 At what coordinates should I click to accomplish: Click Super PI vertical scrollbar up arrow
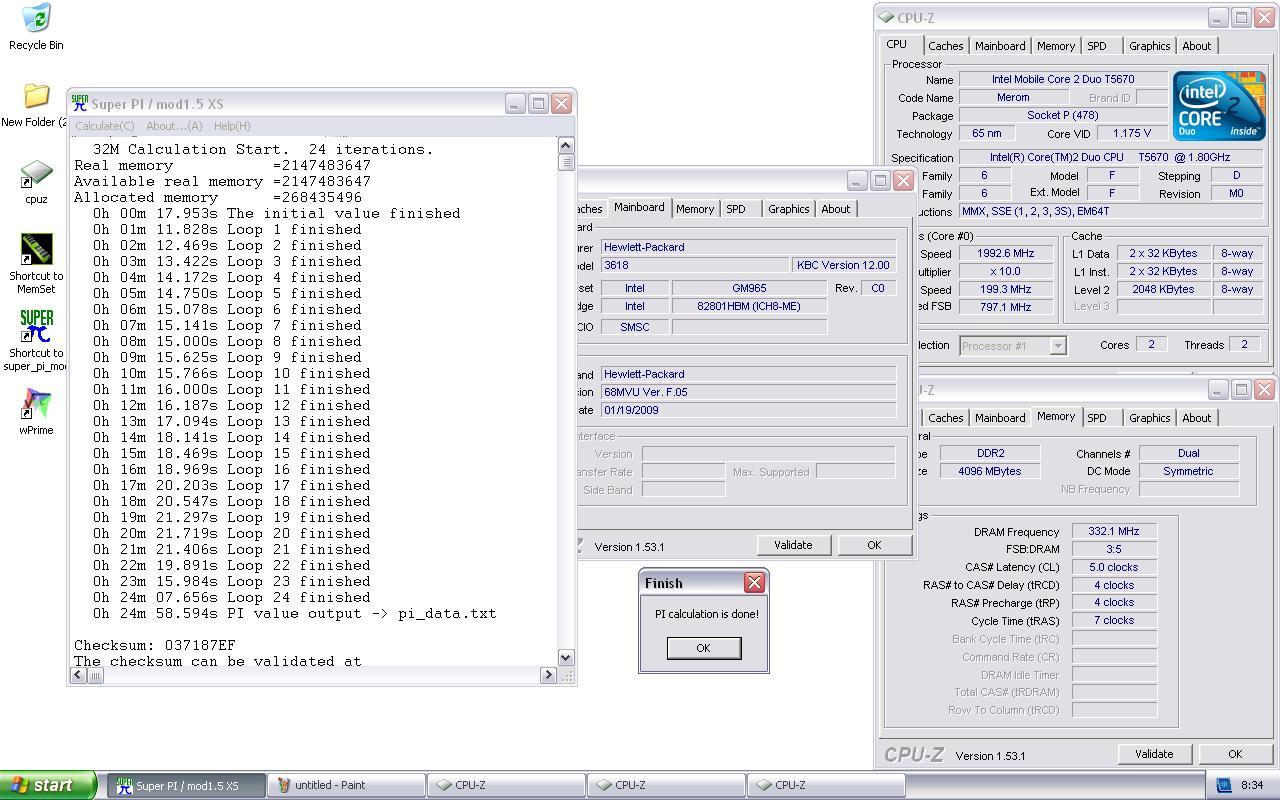566,145
